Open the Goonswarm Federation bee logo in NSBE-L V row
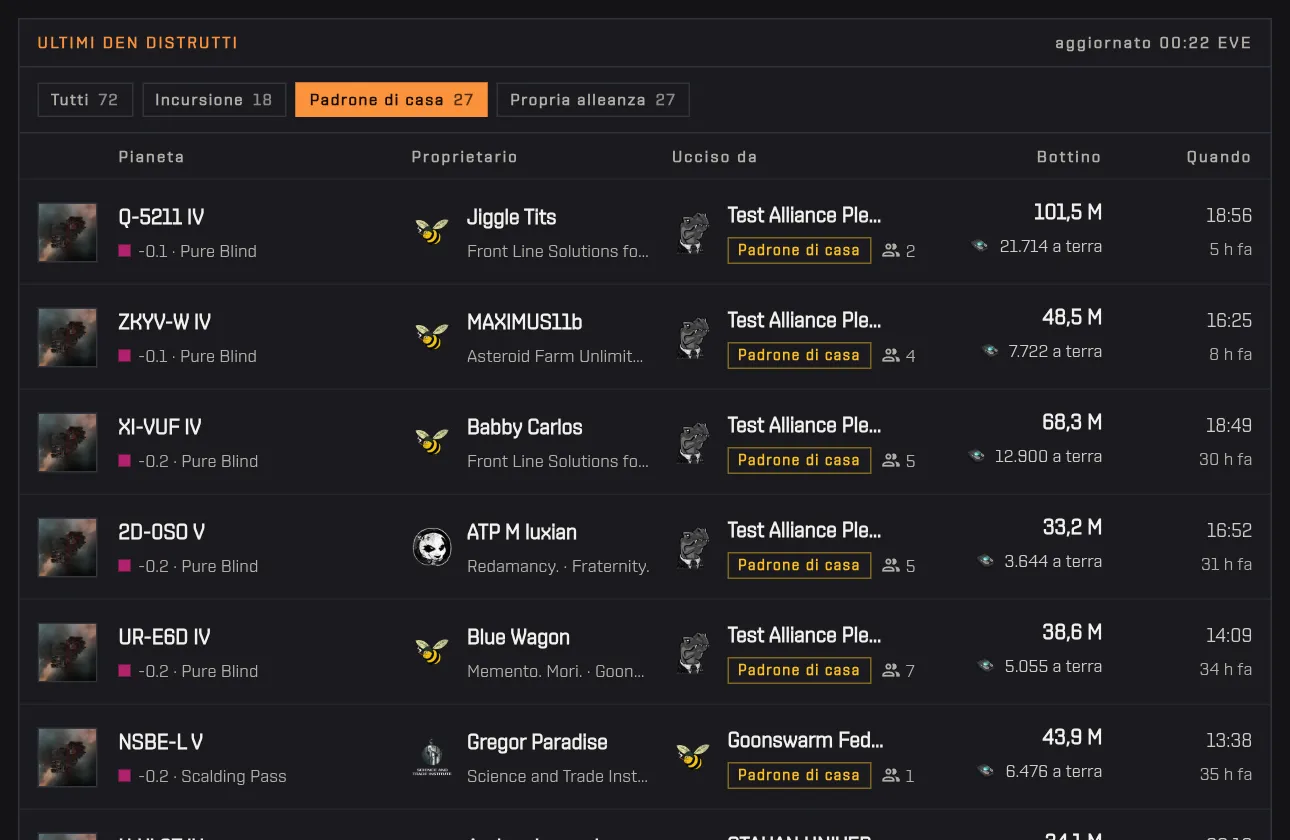Viewport: 1290px width, 840px height. click(693, 757)
